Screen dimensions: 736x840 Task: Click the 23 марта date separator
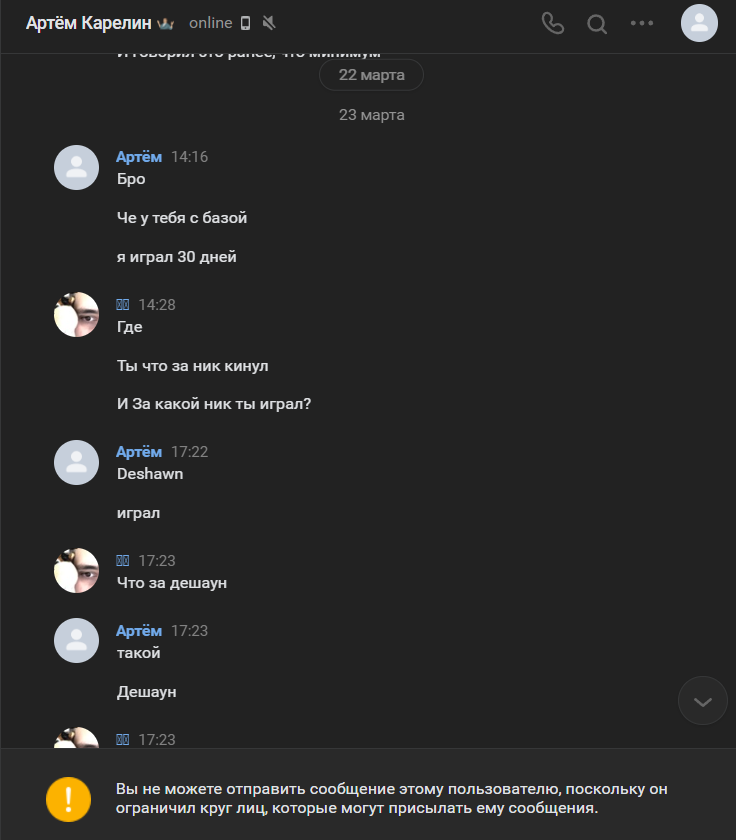[x=371, y=115]
